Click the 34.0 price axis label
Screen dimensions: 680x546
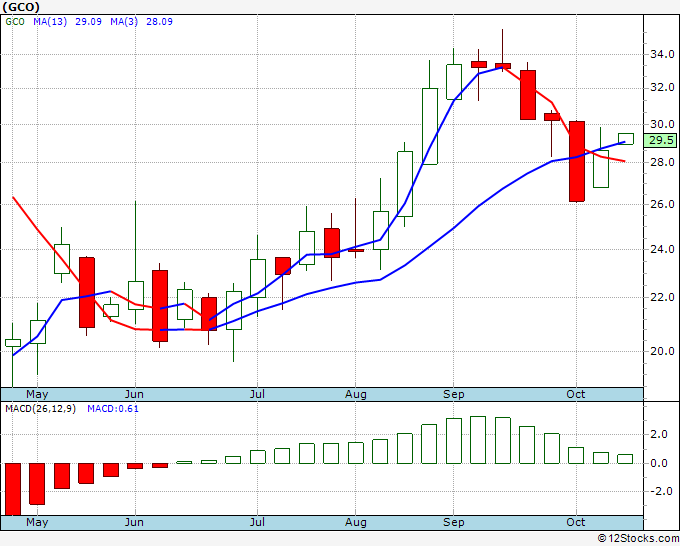[x=662, y=54]
